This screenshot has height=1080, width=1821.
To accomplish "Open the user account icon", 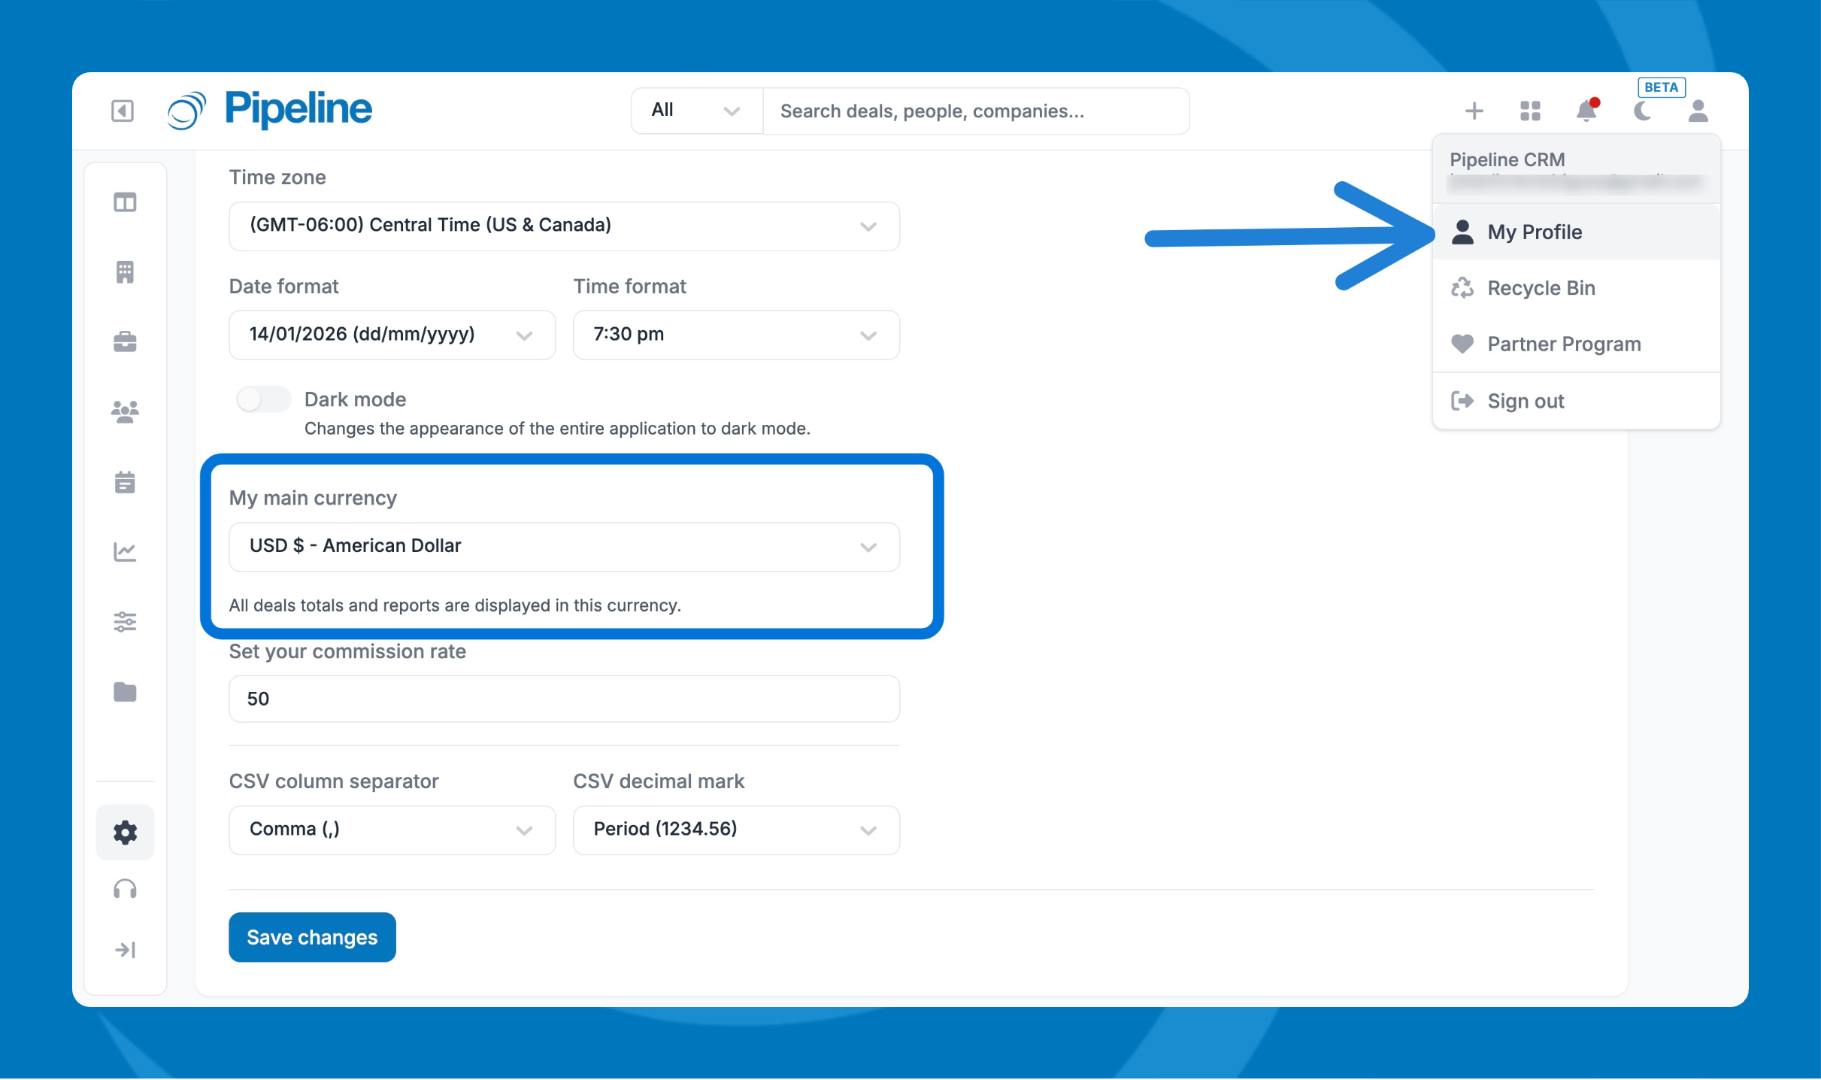I will tap(1698, 111).
